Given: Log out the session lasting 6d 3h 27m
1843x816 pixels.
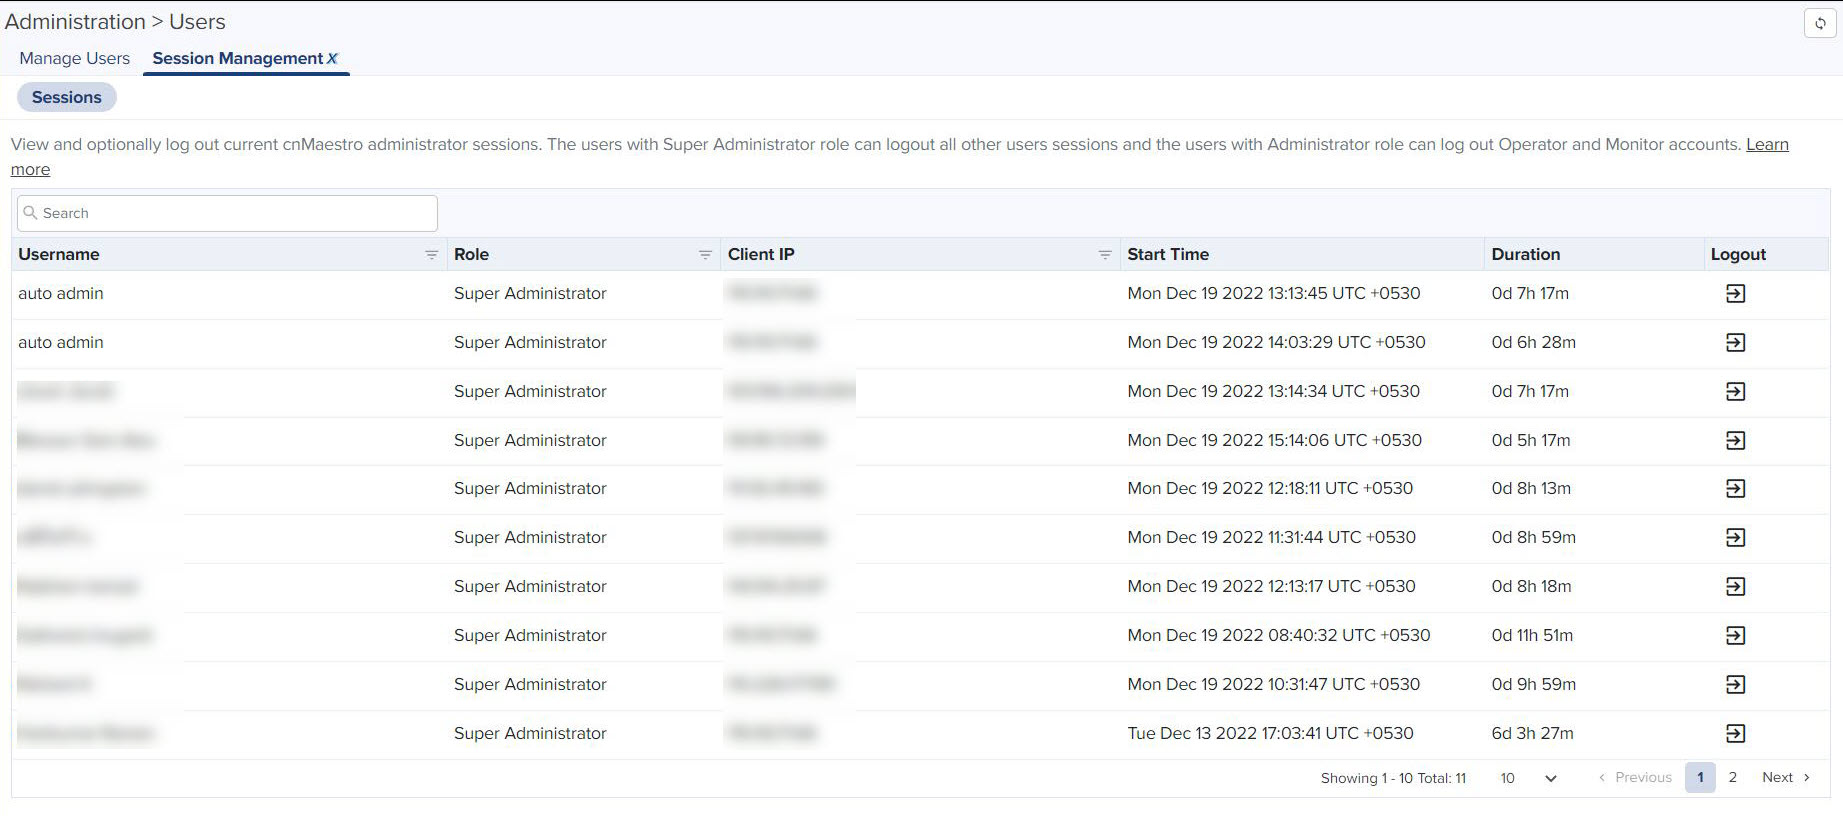Looking at the screenshot, I should (x=1735, y=734).
